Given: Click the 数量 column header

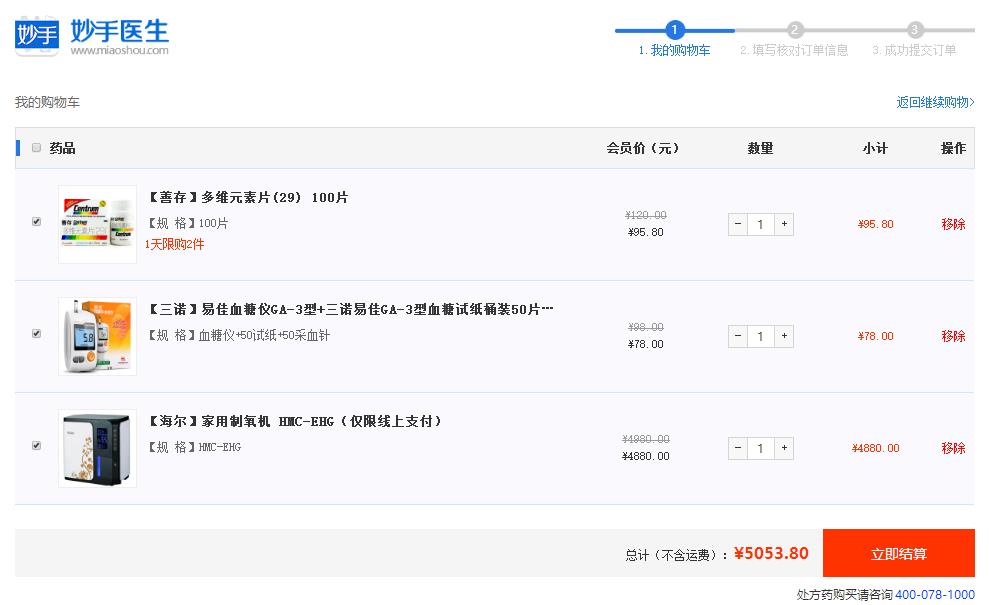Looking at the screenshot, I should point(760,148).
